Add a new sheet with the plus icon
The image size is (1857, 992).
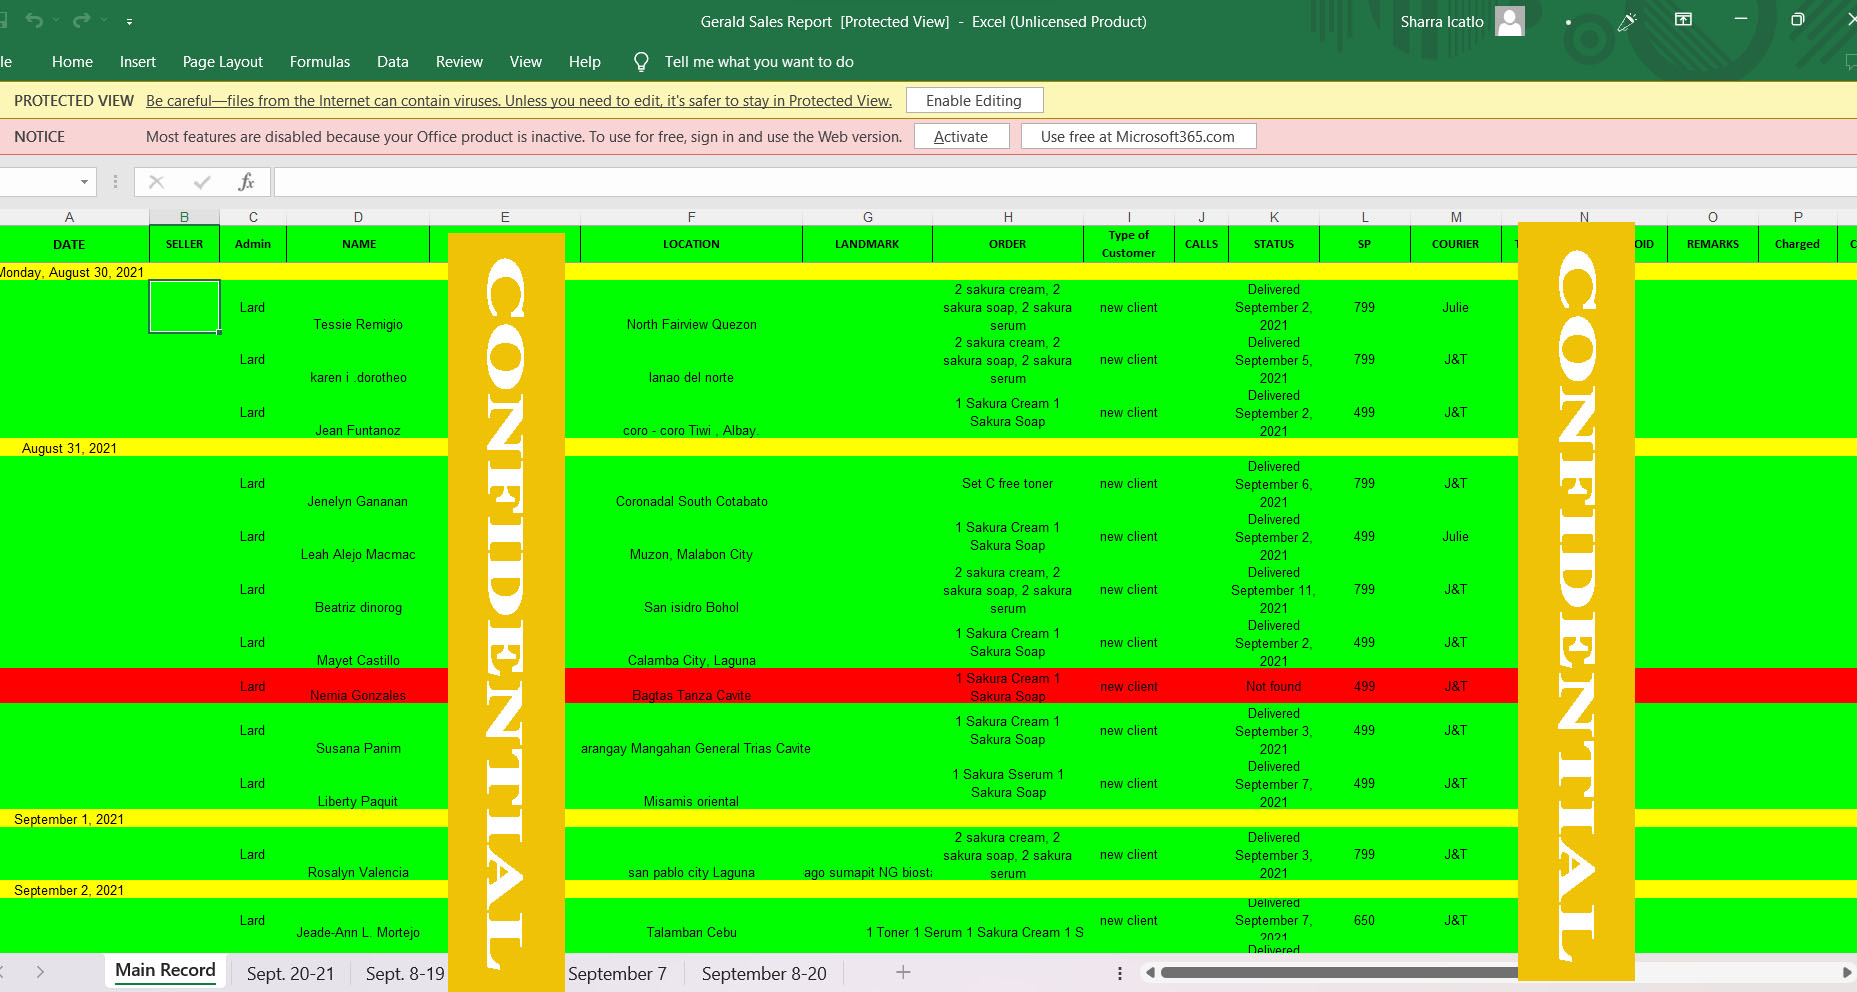tap(903, 972)
